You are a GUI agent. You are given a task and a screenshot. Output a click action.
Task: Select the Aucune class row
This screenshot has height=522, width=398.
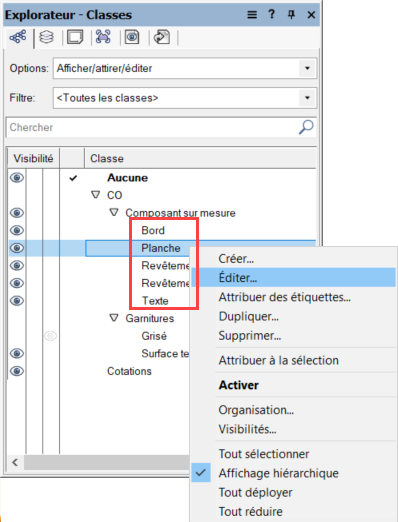[127, 178]
